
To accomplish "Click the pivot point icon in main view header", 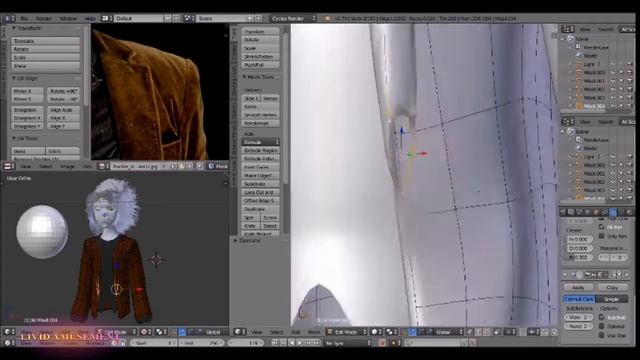I will [x=391, y=332].
